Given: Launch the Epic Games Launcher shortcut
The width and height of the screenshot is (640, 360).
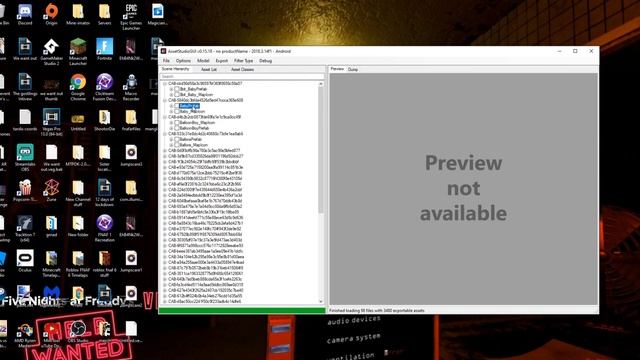Looking at the screenshot, I should 131,17.
